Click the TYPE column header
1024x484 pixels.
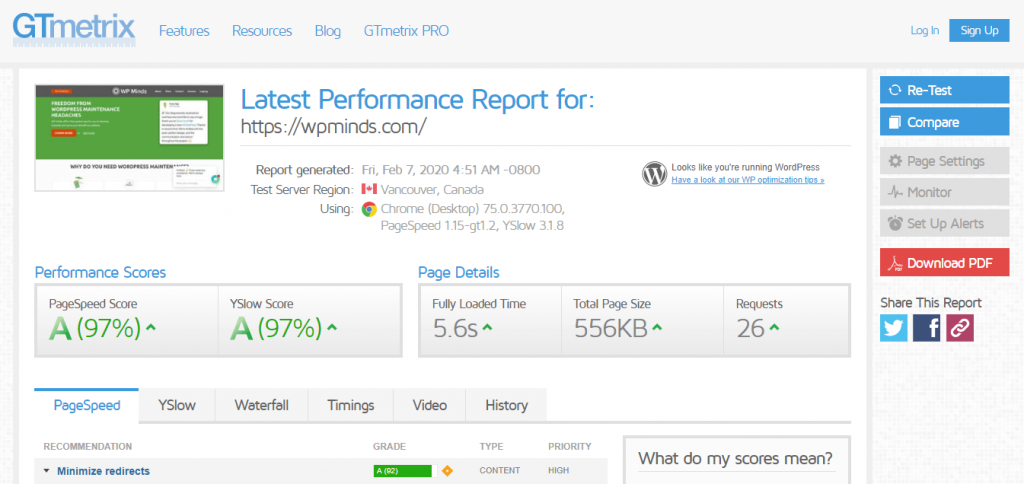tap(491, 447)
